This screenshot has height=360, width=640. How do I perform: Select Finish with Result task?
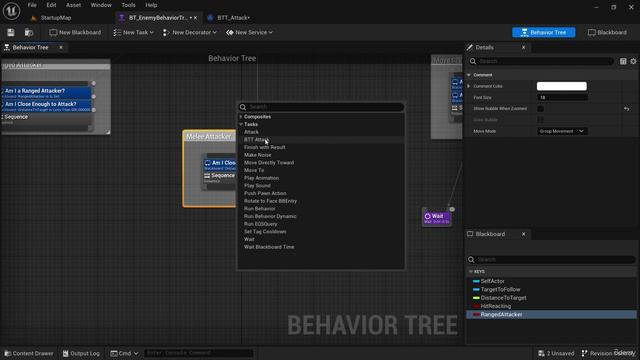pyautogui.click(x=264, y=147)
